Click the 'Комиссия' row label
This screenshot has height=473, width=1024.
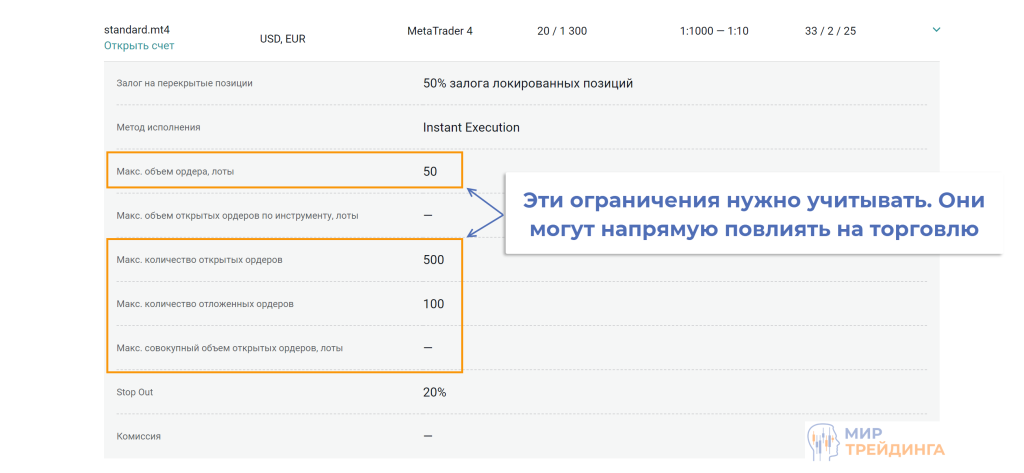139,436
